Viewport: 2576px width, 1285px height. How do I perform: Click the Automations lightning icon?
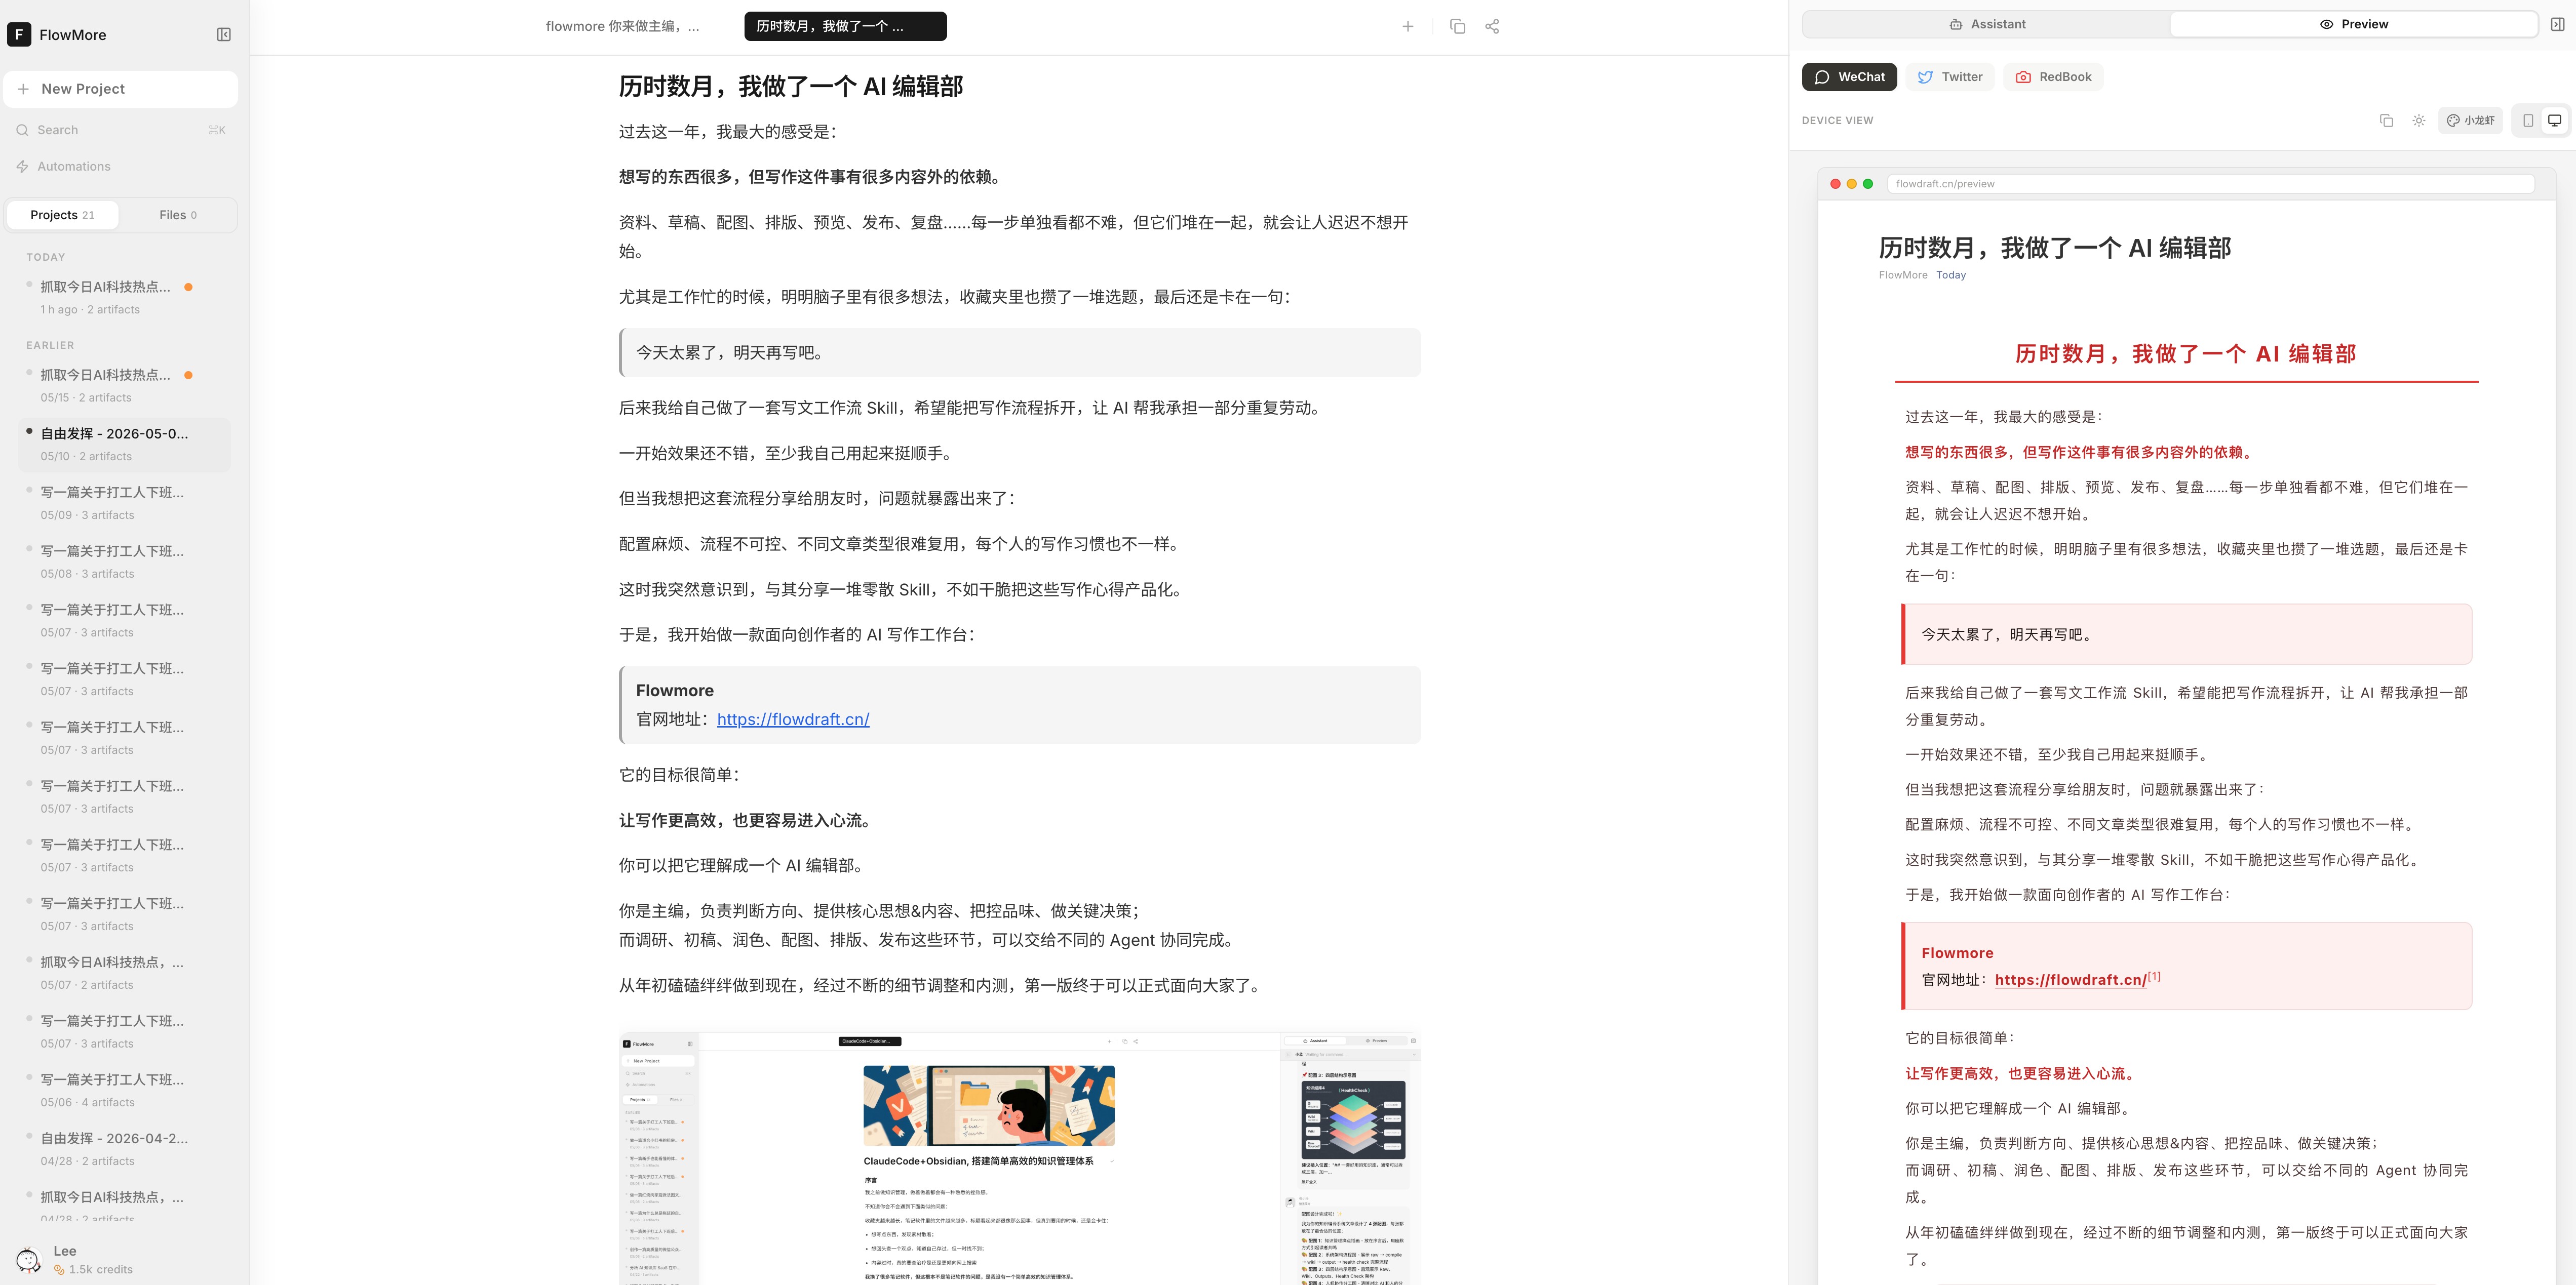click(22, 166)
